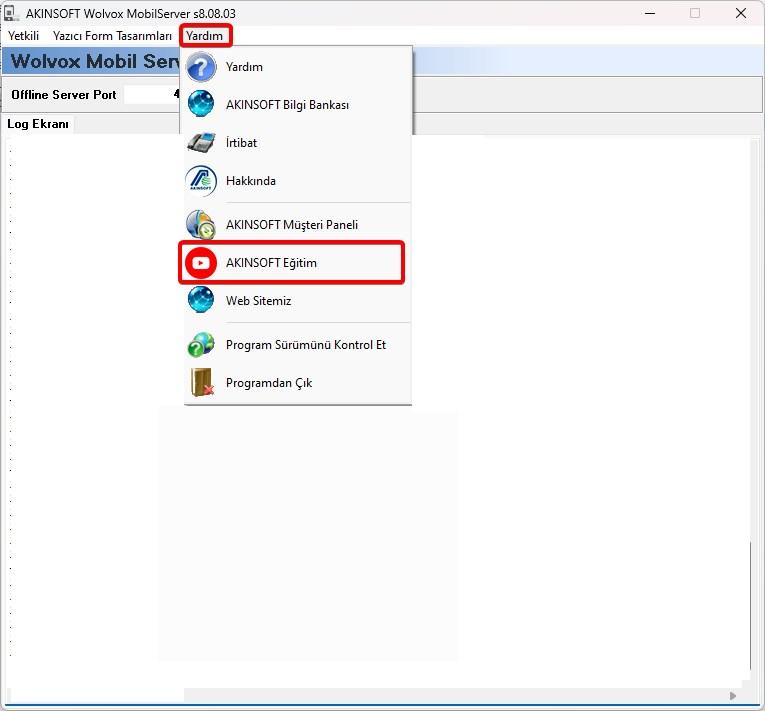Viewport: 765px width, 711px height.
Task: Click the Müşteri Paneli icon
Action: (201, 224)
